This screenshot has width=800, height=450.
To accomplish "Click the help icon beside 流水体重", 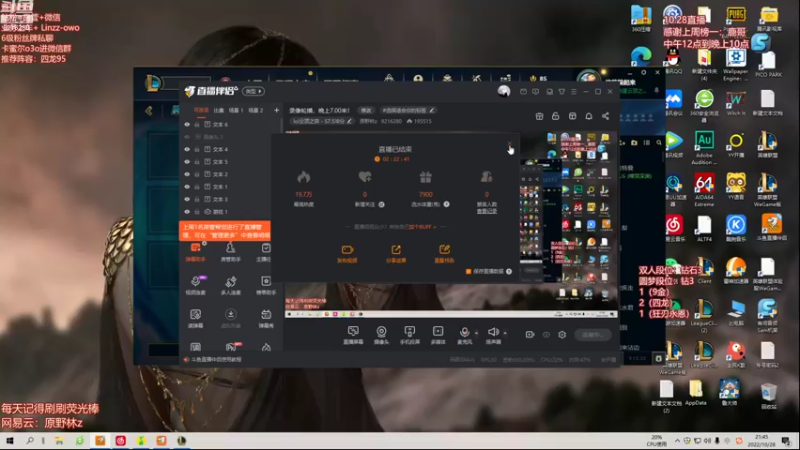I will click(x=446, y=204).
